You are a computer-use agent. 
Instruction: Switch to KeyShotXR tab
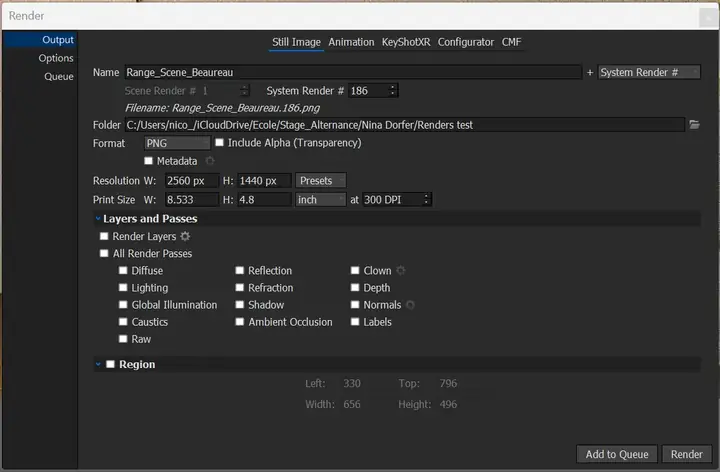(x=406, y=42)
